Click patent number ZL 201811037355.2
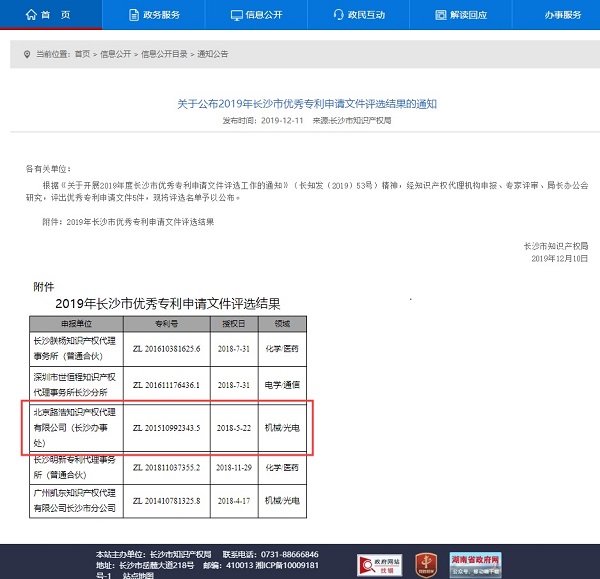Image resolution: width=600 pixels, height=579 pixels. click(166, 468)
